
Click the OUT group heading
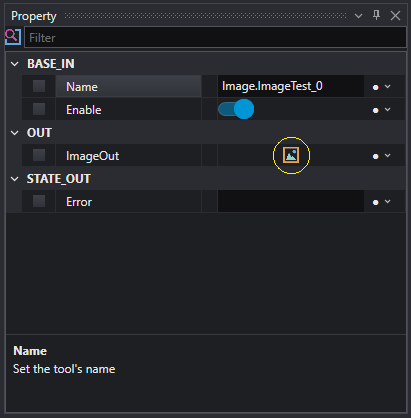pos(39,133)
